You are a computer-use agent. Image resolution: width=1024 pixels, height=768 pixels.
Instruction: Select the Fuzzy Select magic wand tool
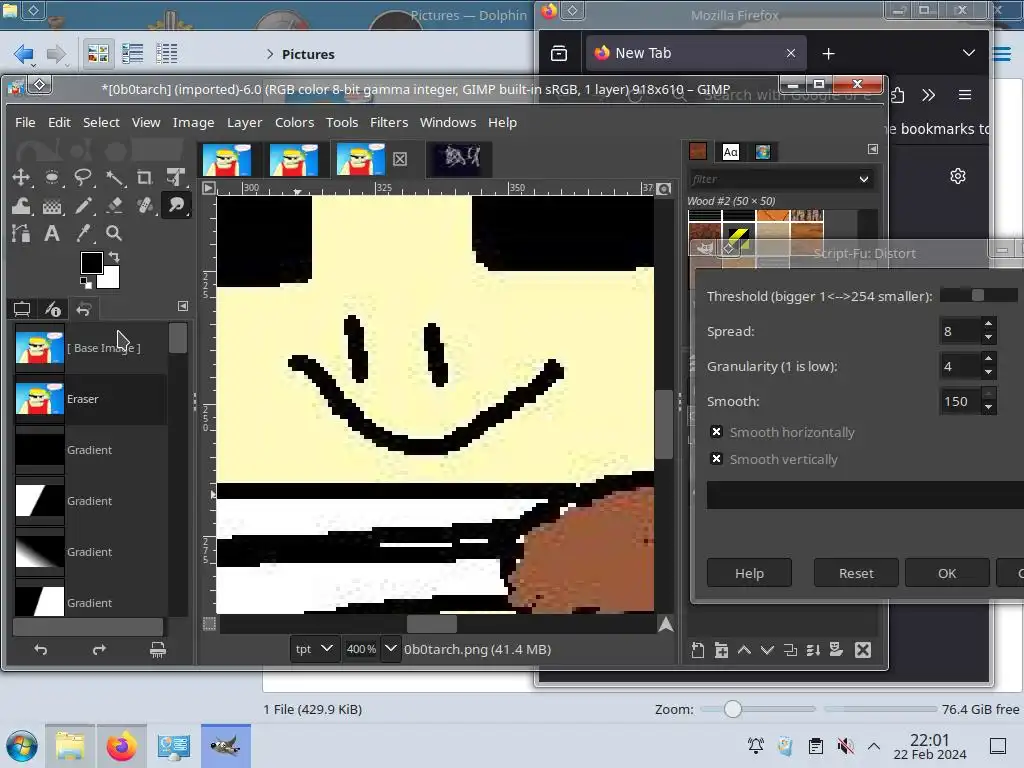click(114, 177)
